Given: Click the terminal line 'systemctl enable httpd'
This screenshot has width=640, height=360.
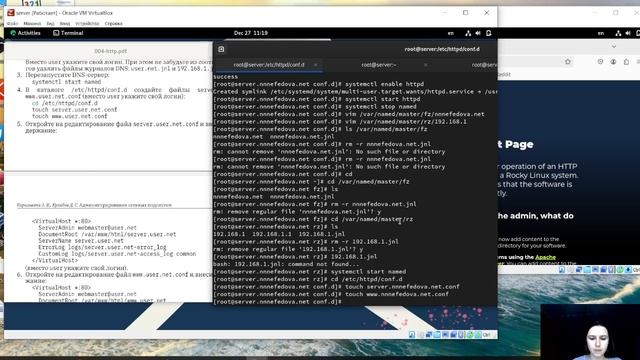Looking at the screenshot, I should click(384, 84).
